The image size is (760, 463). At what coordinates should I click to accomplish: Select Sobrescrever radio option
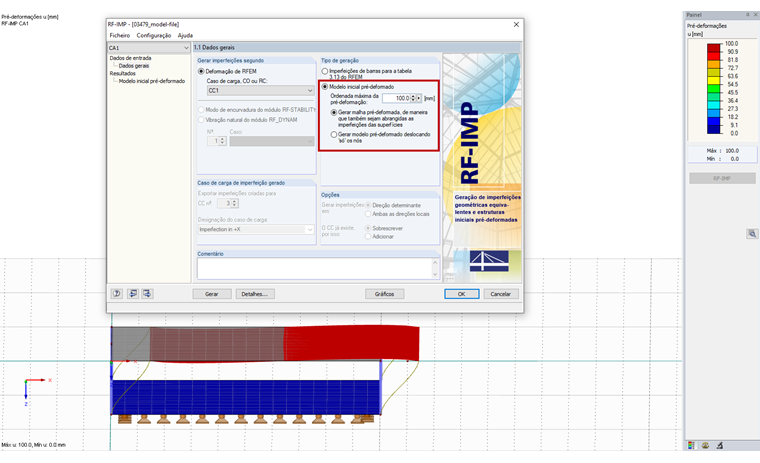[x=368, y=228]
